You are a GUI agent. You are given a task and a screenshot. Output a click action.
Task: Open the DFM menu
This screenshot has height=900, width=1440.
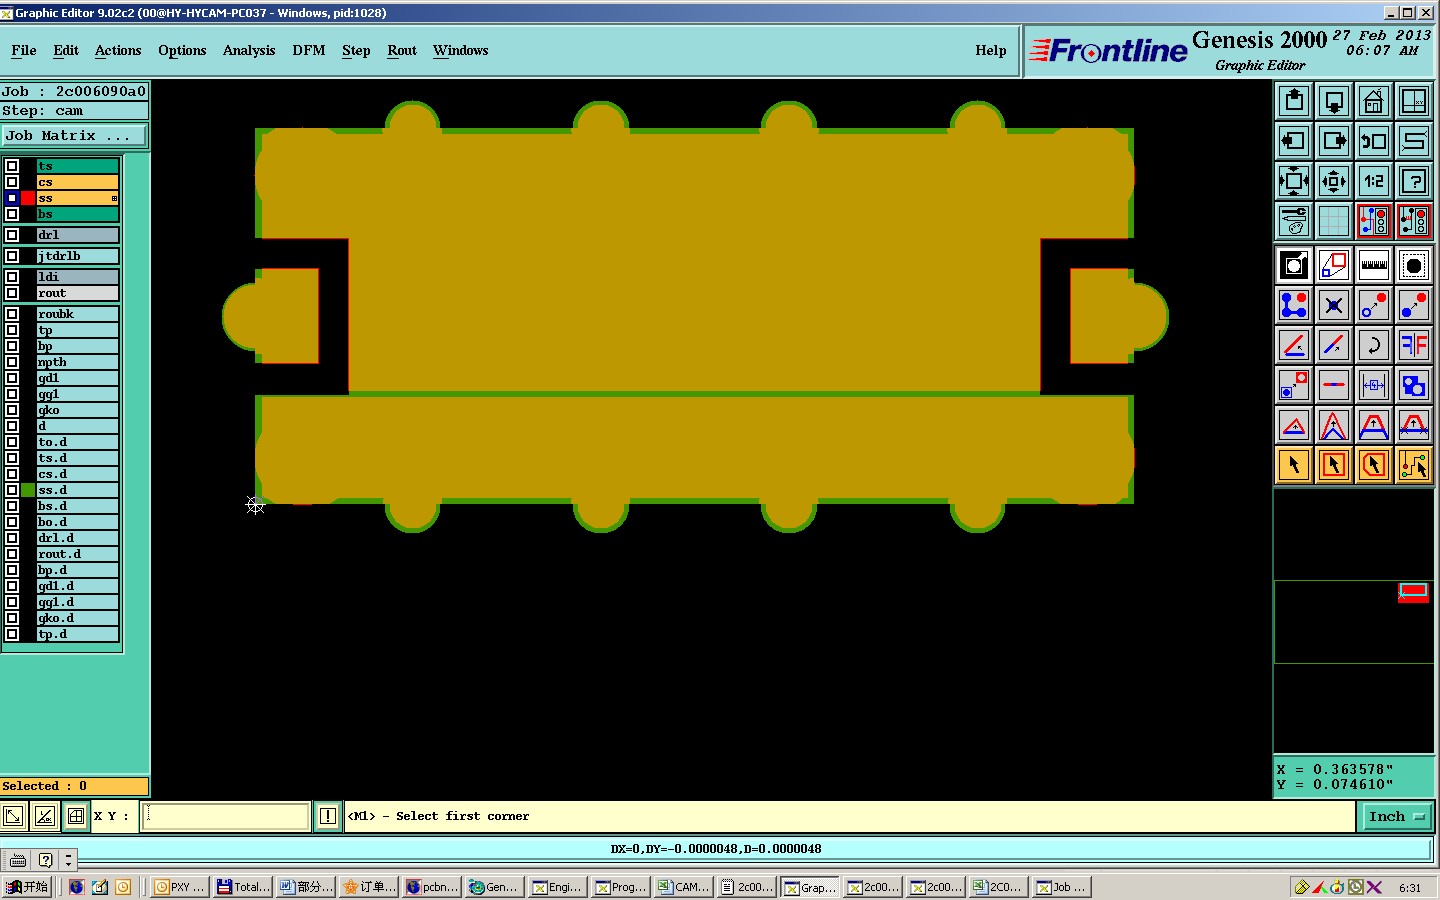coord(309,50)
